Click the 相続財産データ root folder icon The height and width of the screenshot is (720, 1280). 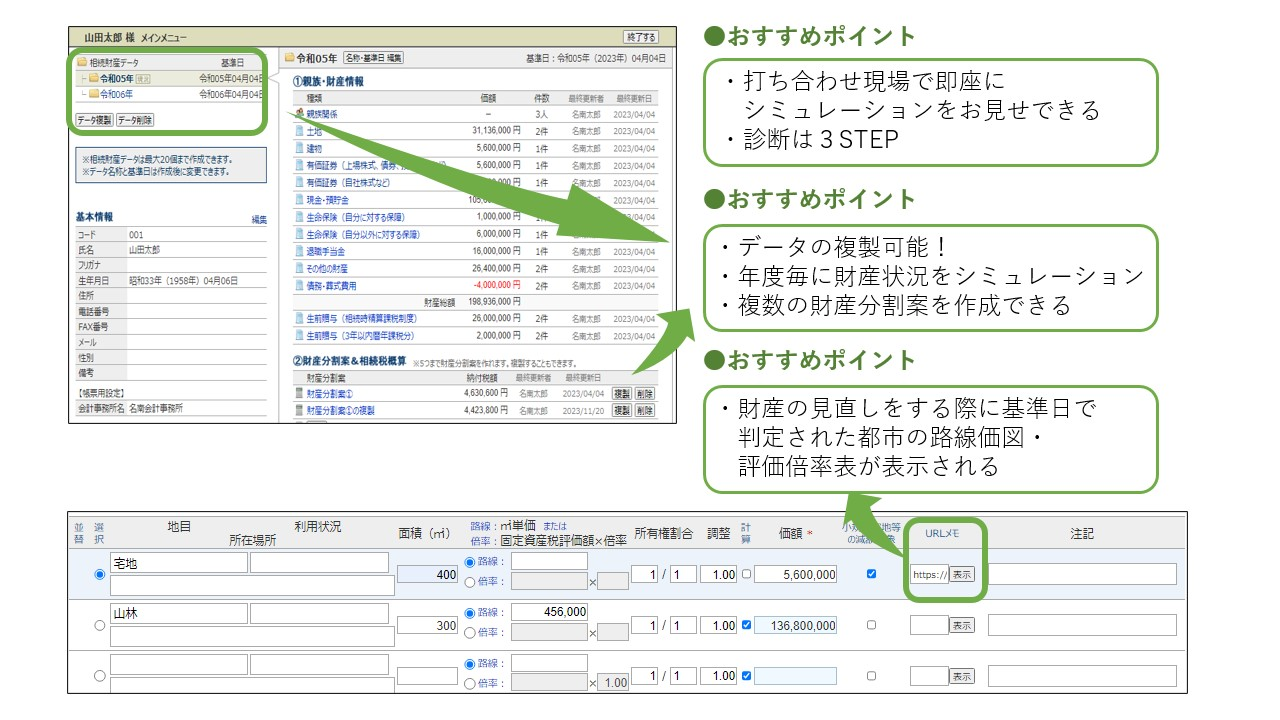83,62
